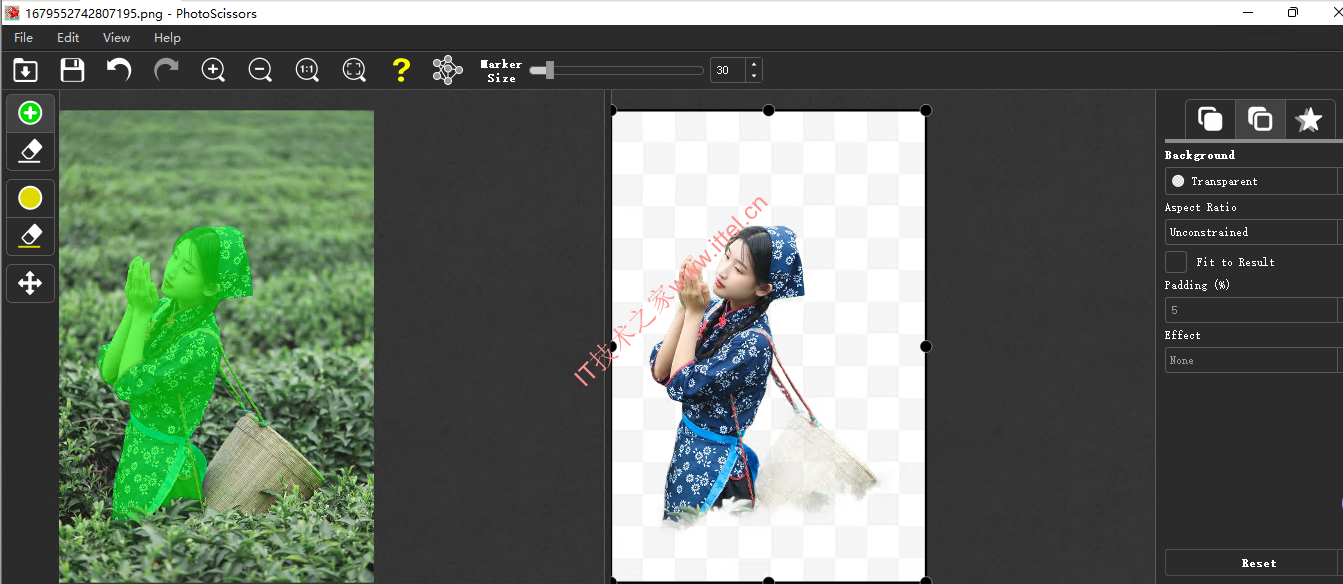Zoom out of the image

tap(260, 70)
